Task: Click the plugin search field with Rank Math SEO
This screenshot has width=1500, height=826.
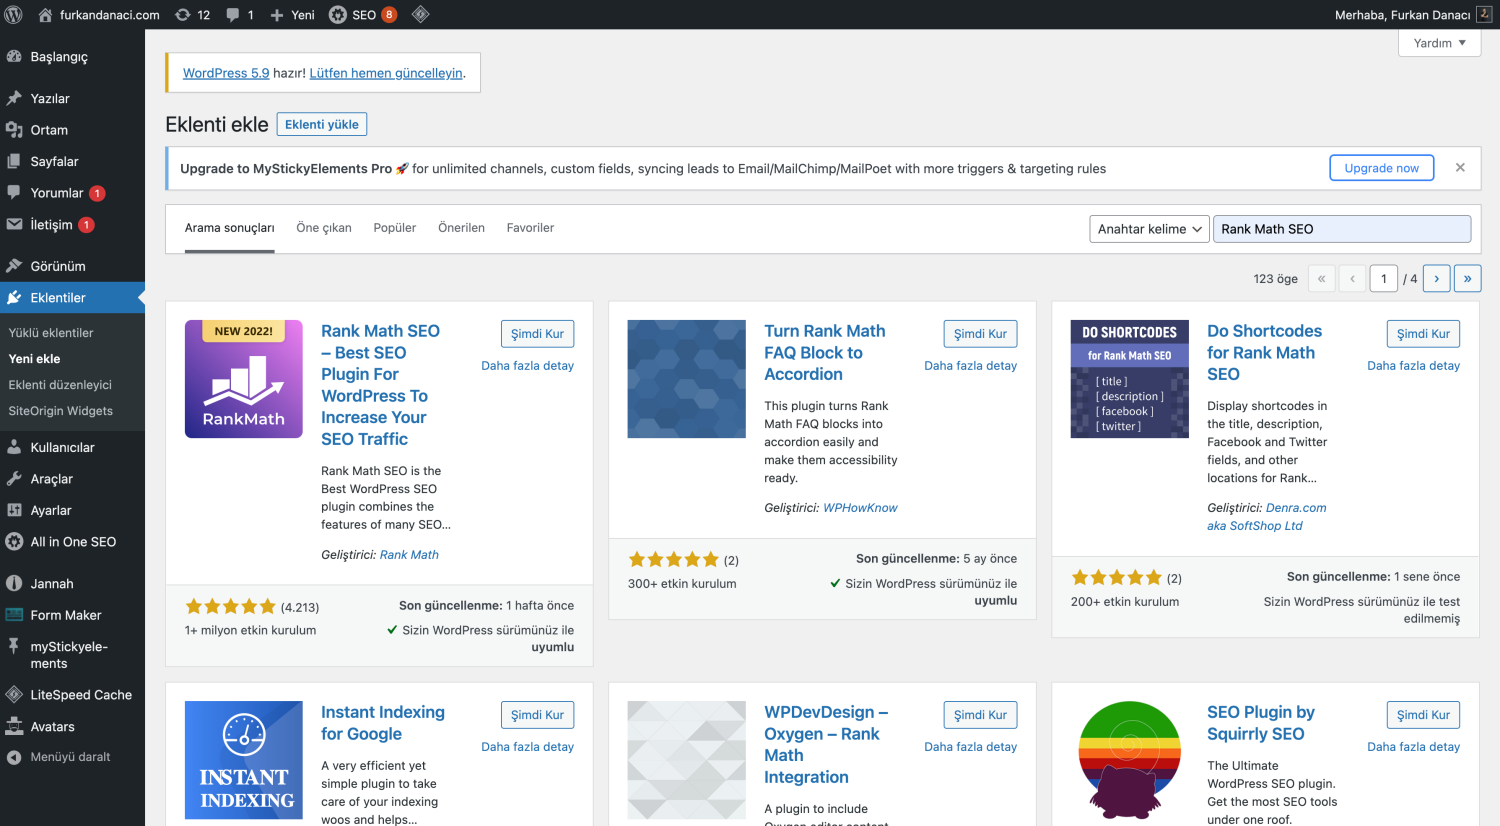Action: (x=1341, y=229)
